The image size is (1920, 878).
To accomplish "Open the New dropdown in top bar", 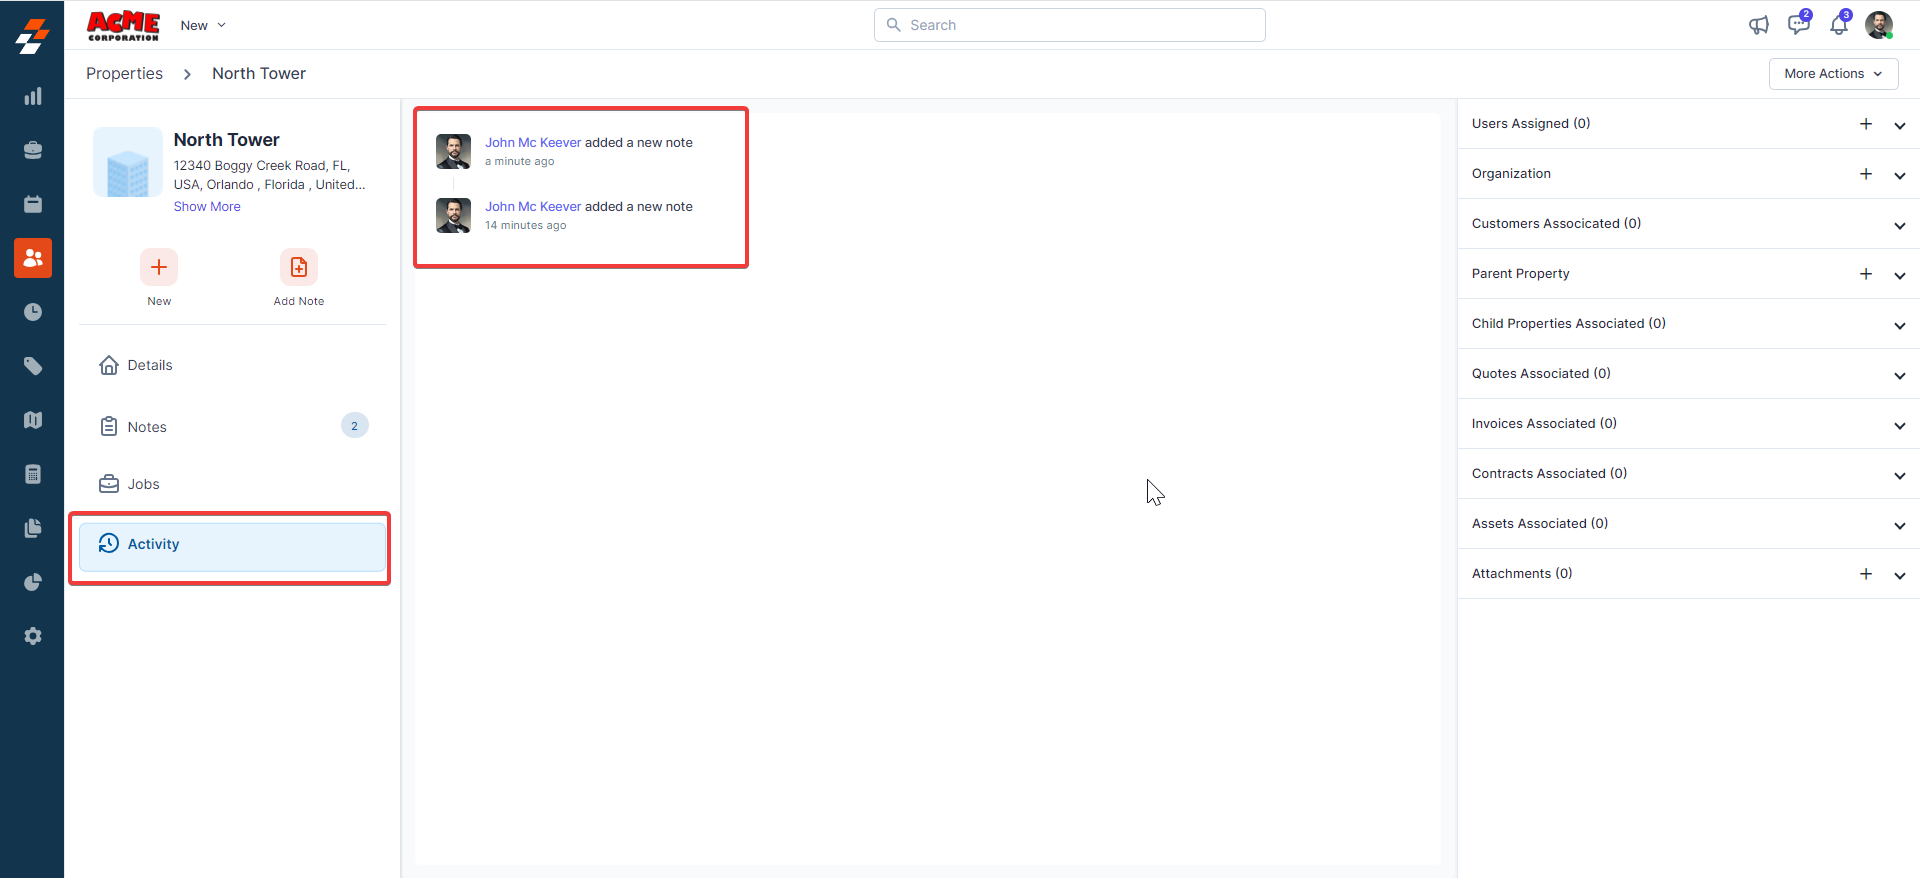I will [x=203, y=25].
